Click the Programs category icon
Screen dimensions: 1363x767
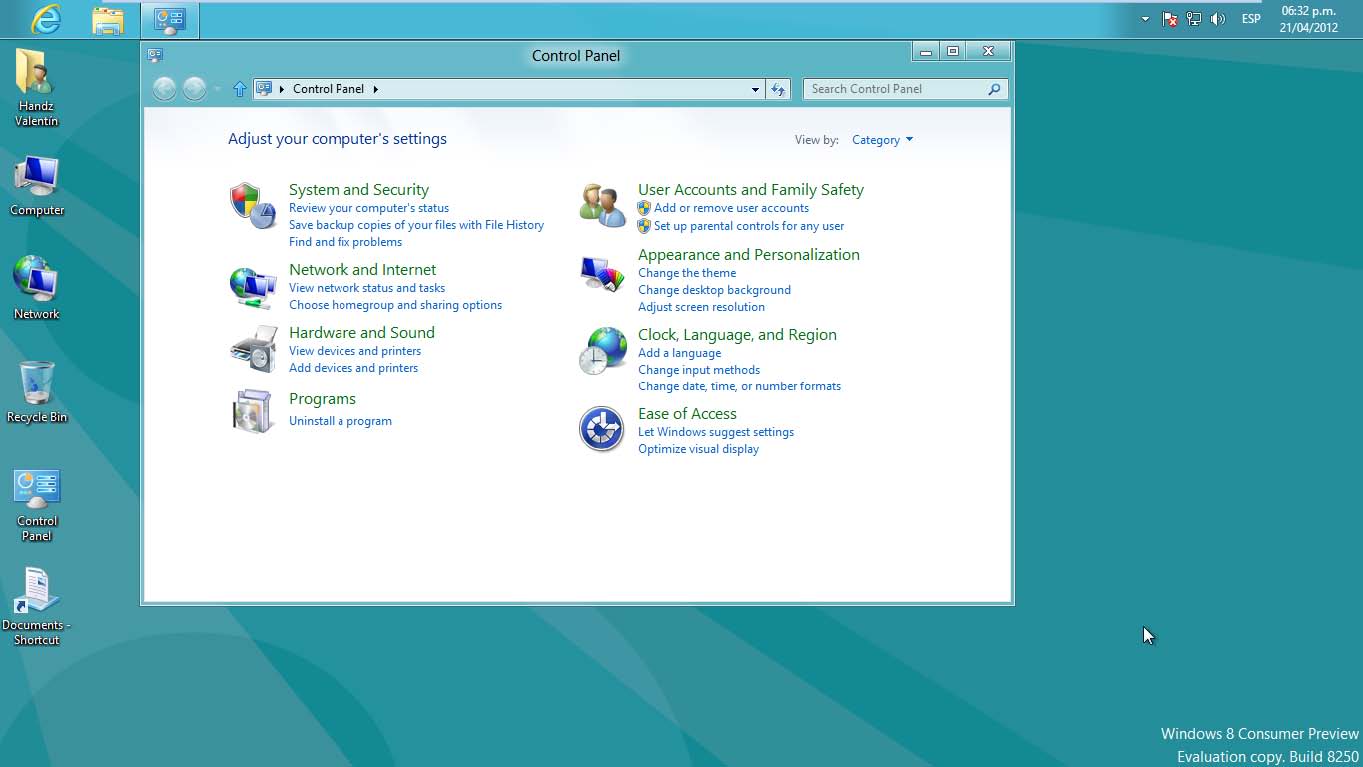252,411
